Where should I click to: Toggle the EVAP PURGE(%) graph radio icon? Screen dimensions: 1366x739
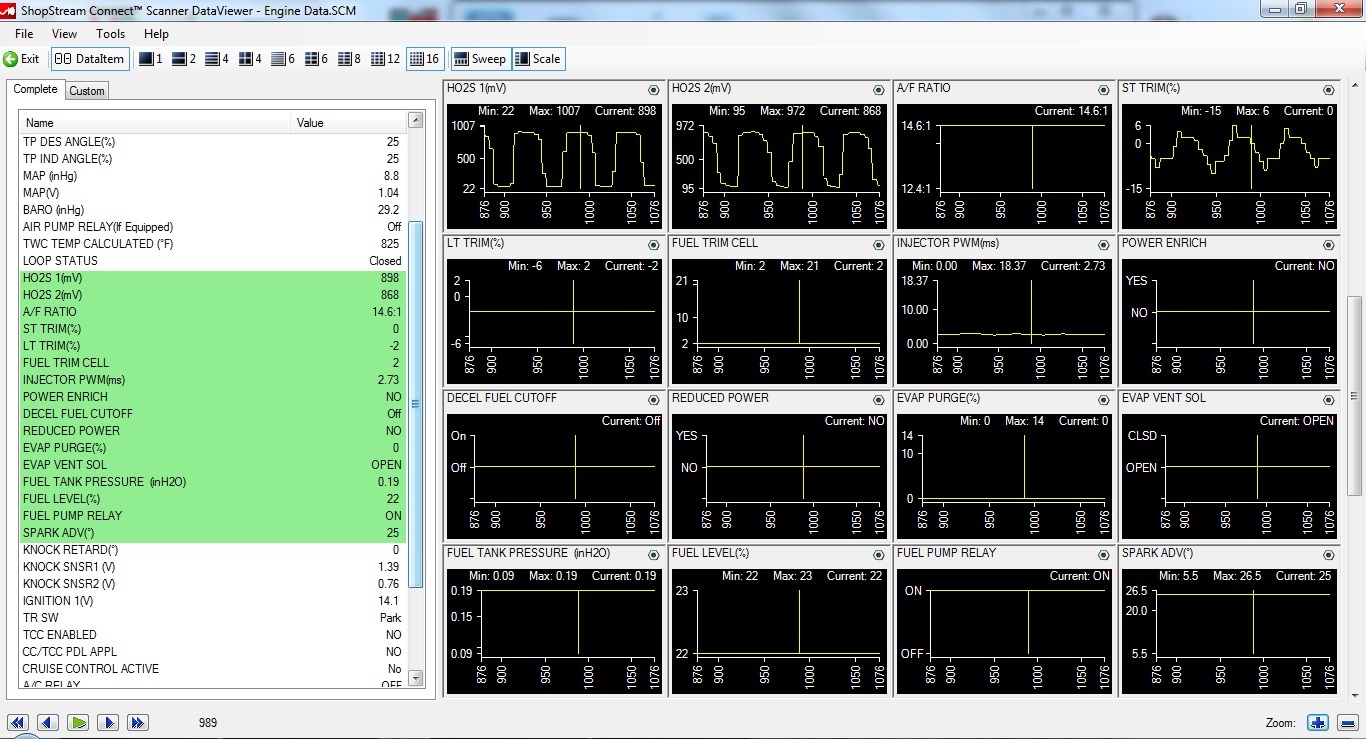1103,400
